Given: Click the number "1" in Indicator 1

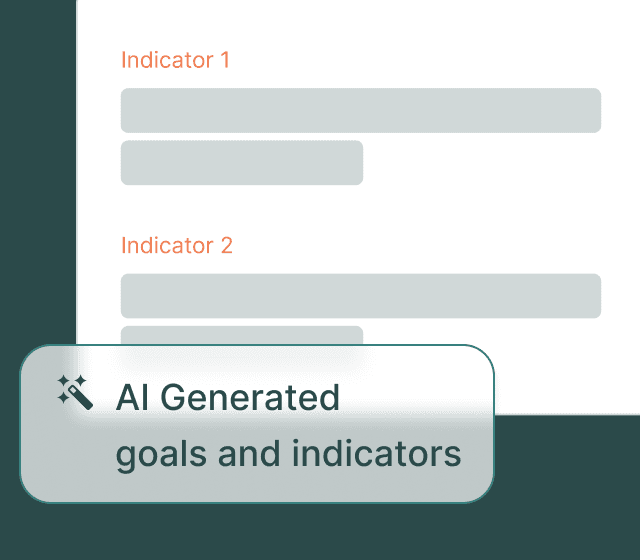Looking at the screenshot, I should 224,60.
